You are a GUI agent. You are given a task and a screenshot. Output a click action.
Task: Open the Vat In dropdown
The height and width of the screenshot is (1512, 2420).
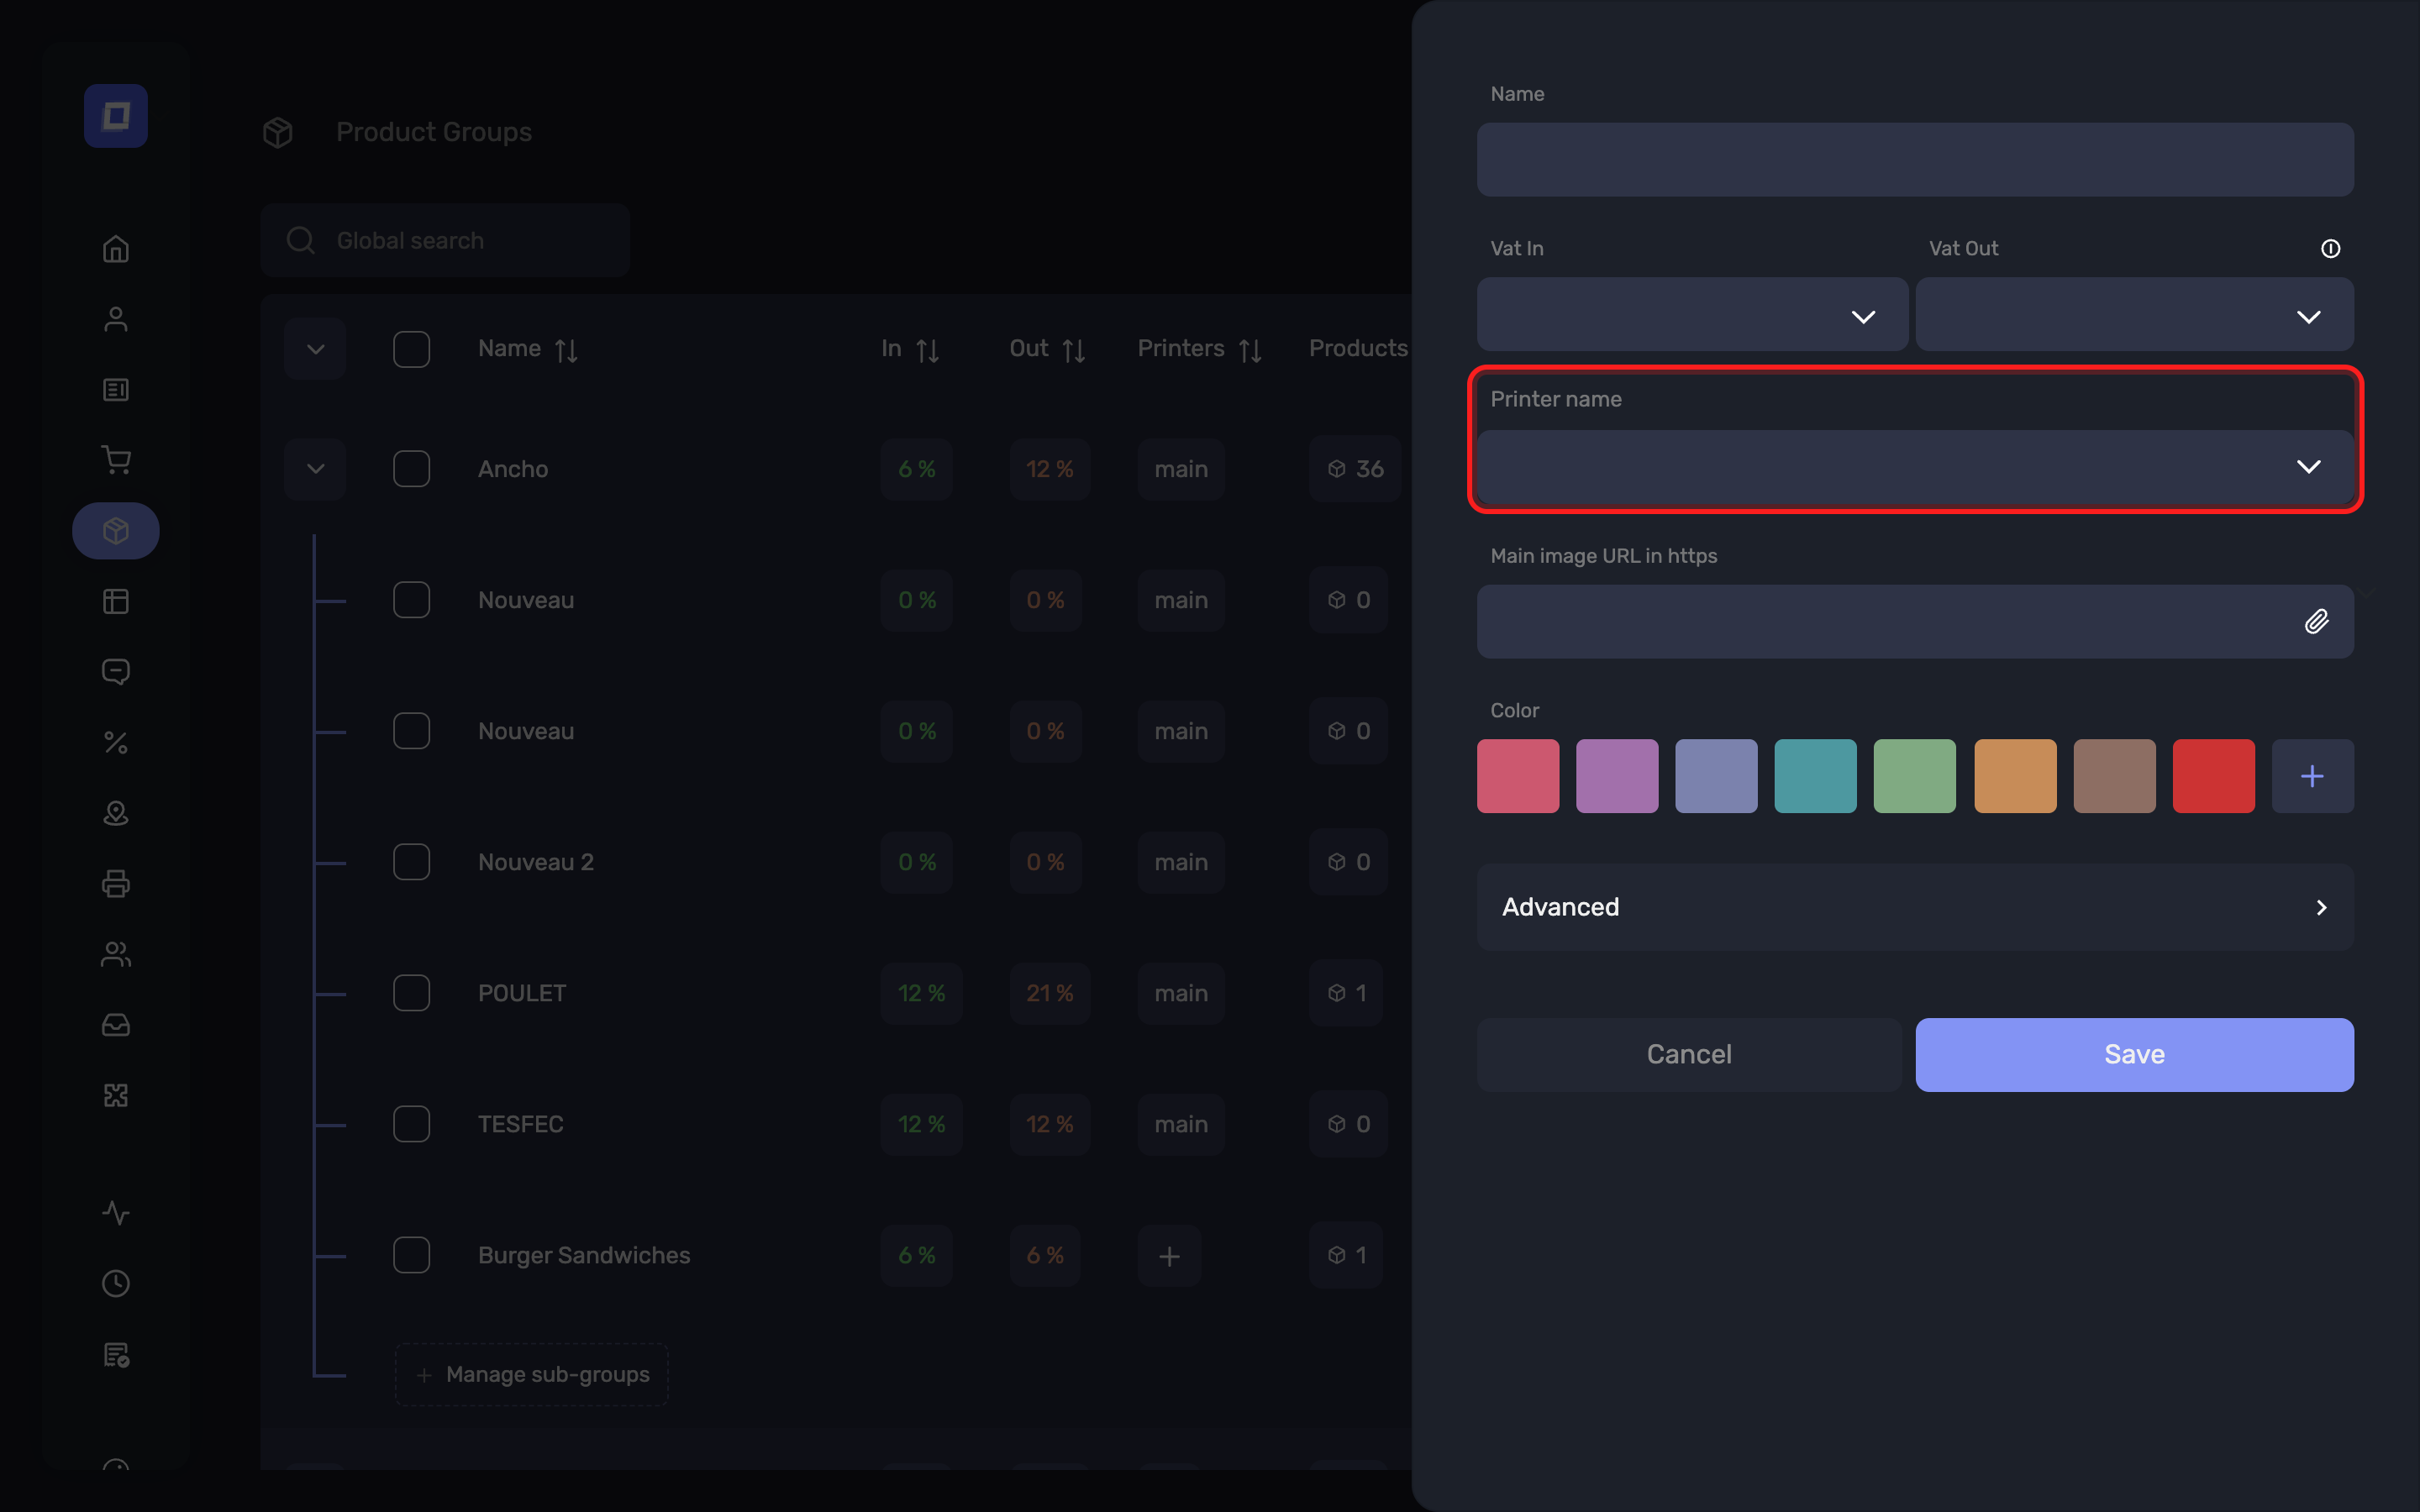click(1692, 315)
